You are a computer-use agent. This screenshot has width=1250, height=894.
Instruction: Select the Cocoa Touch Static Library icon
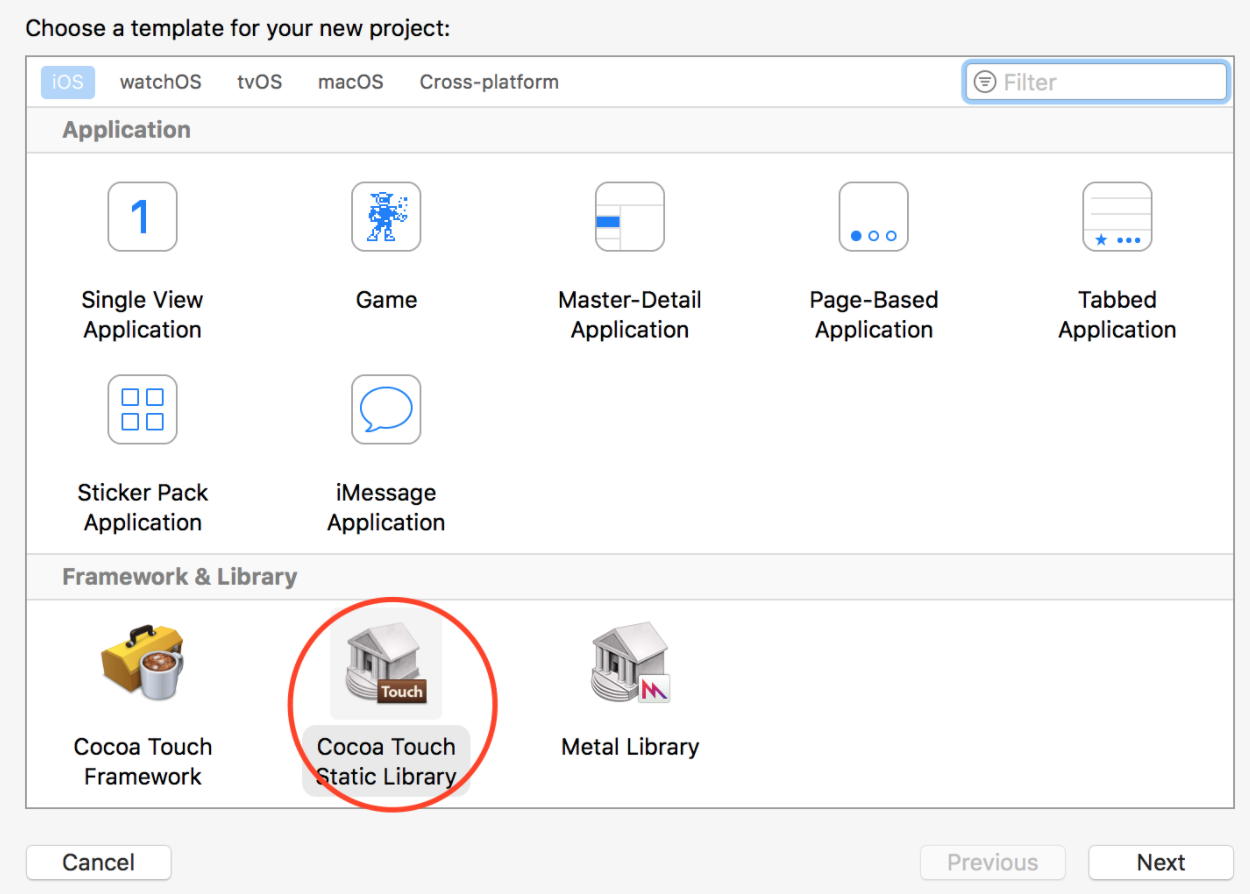pyautogui.click(x=386, y=662)
